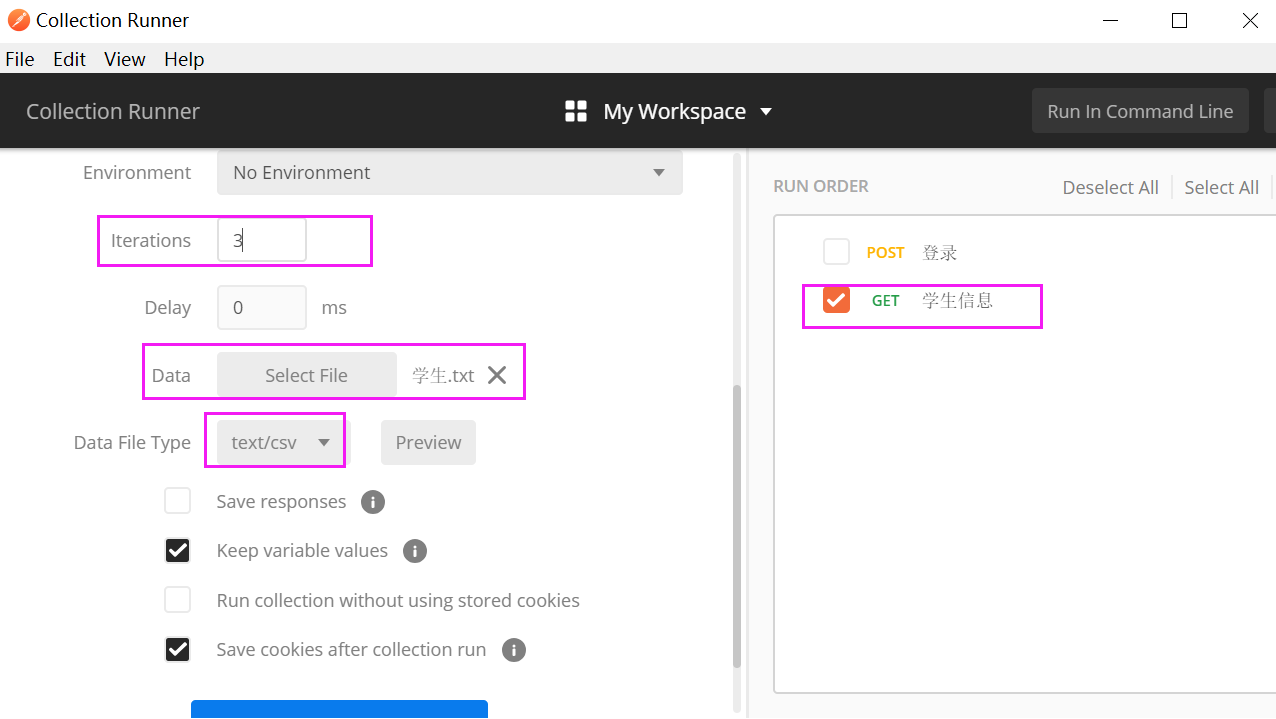This screenshot has width=1276, height=719.
Task: Remove the selected data file 学生.txt
Action: [x=497, y=375]
